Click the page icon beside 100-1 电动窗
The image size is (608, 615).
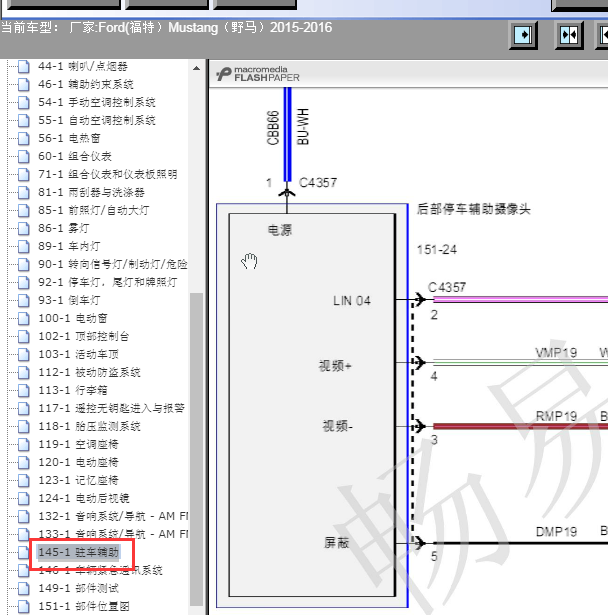(x=24, y=318)
